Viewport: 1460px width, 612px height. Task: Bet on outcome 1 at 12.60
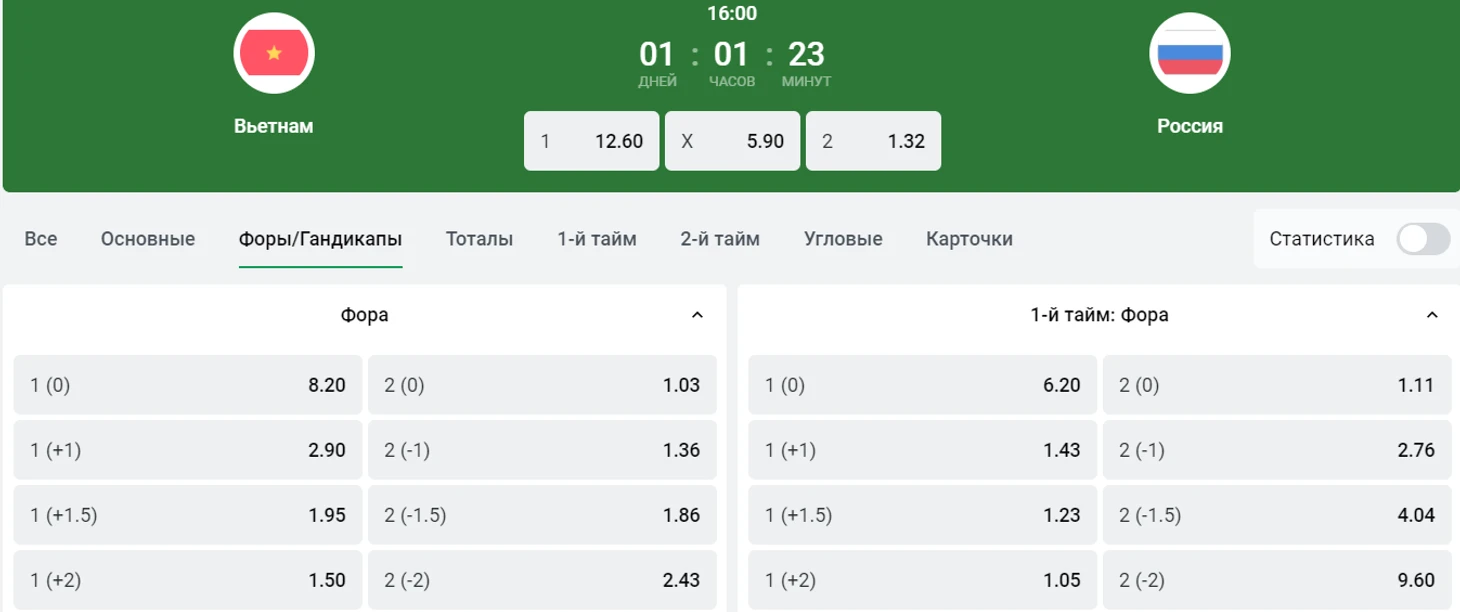pos(592,141)
